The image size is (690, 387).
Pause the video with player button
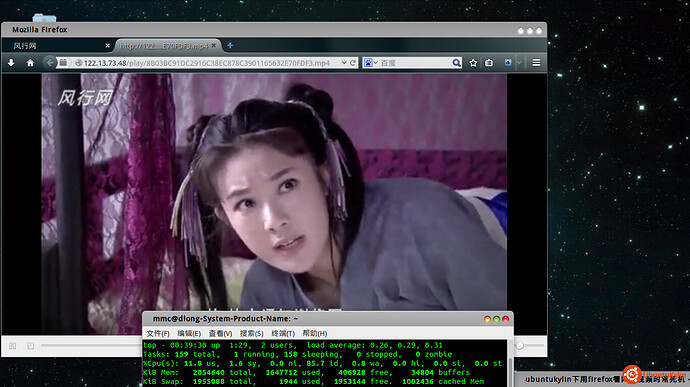(x=13, y=346)
